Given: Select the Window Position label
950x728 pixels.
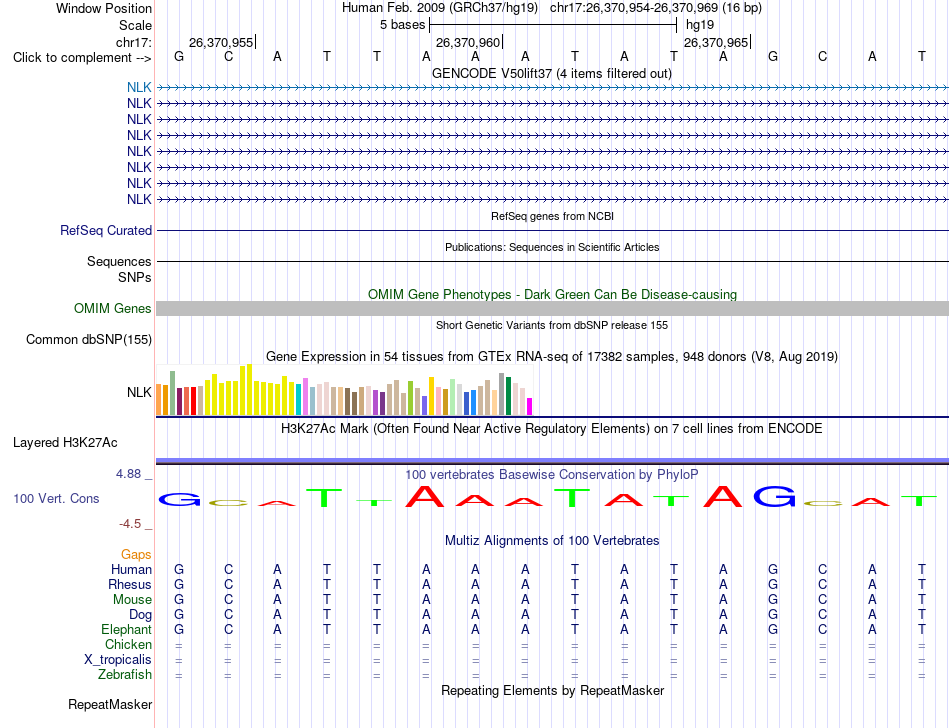Looking at the screenshot, I should tap(104, 8).
